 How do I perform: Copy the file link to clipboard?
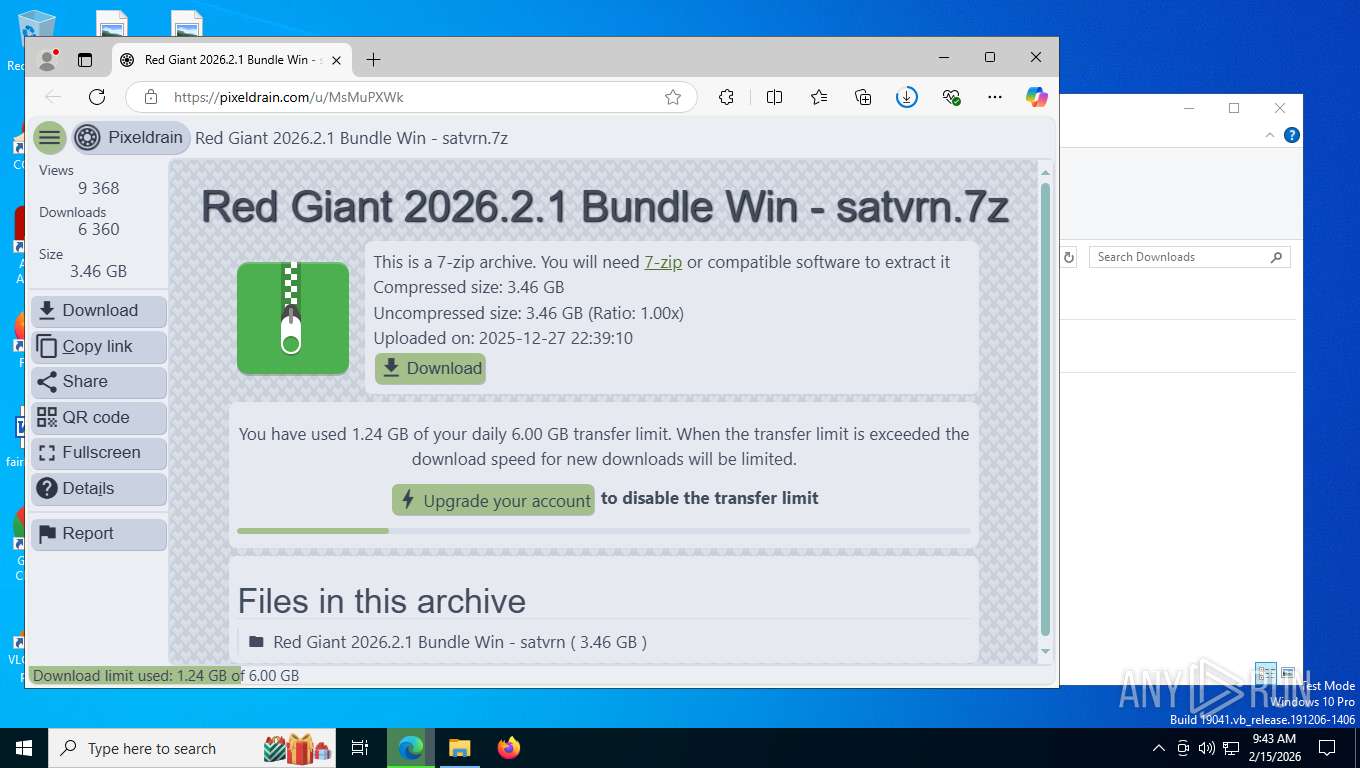(99, 347)
